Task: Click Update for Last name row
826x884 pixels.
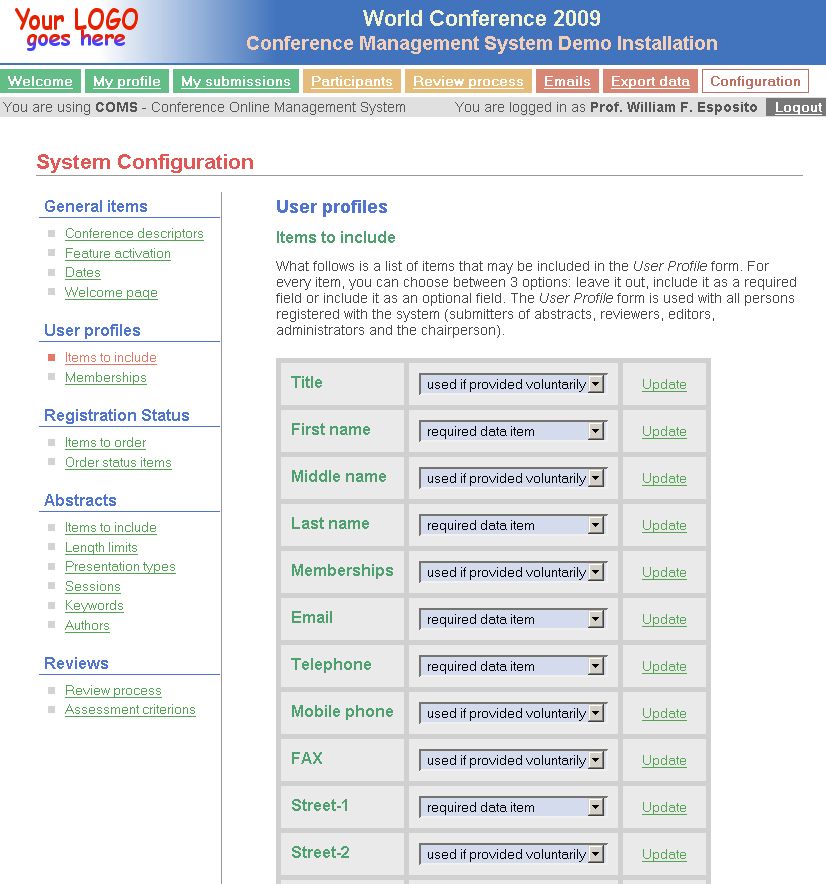Action: click(664, 525)
